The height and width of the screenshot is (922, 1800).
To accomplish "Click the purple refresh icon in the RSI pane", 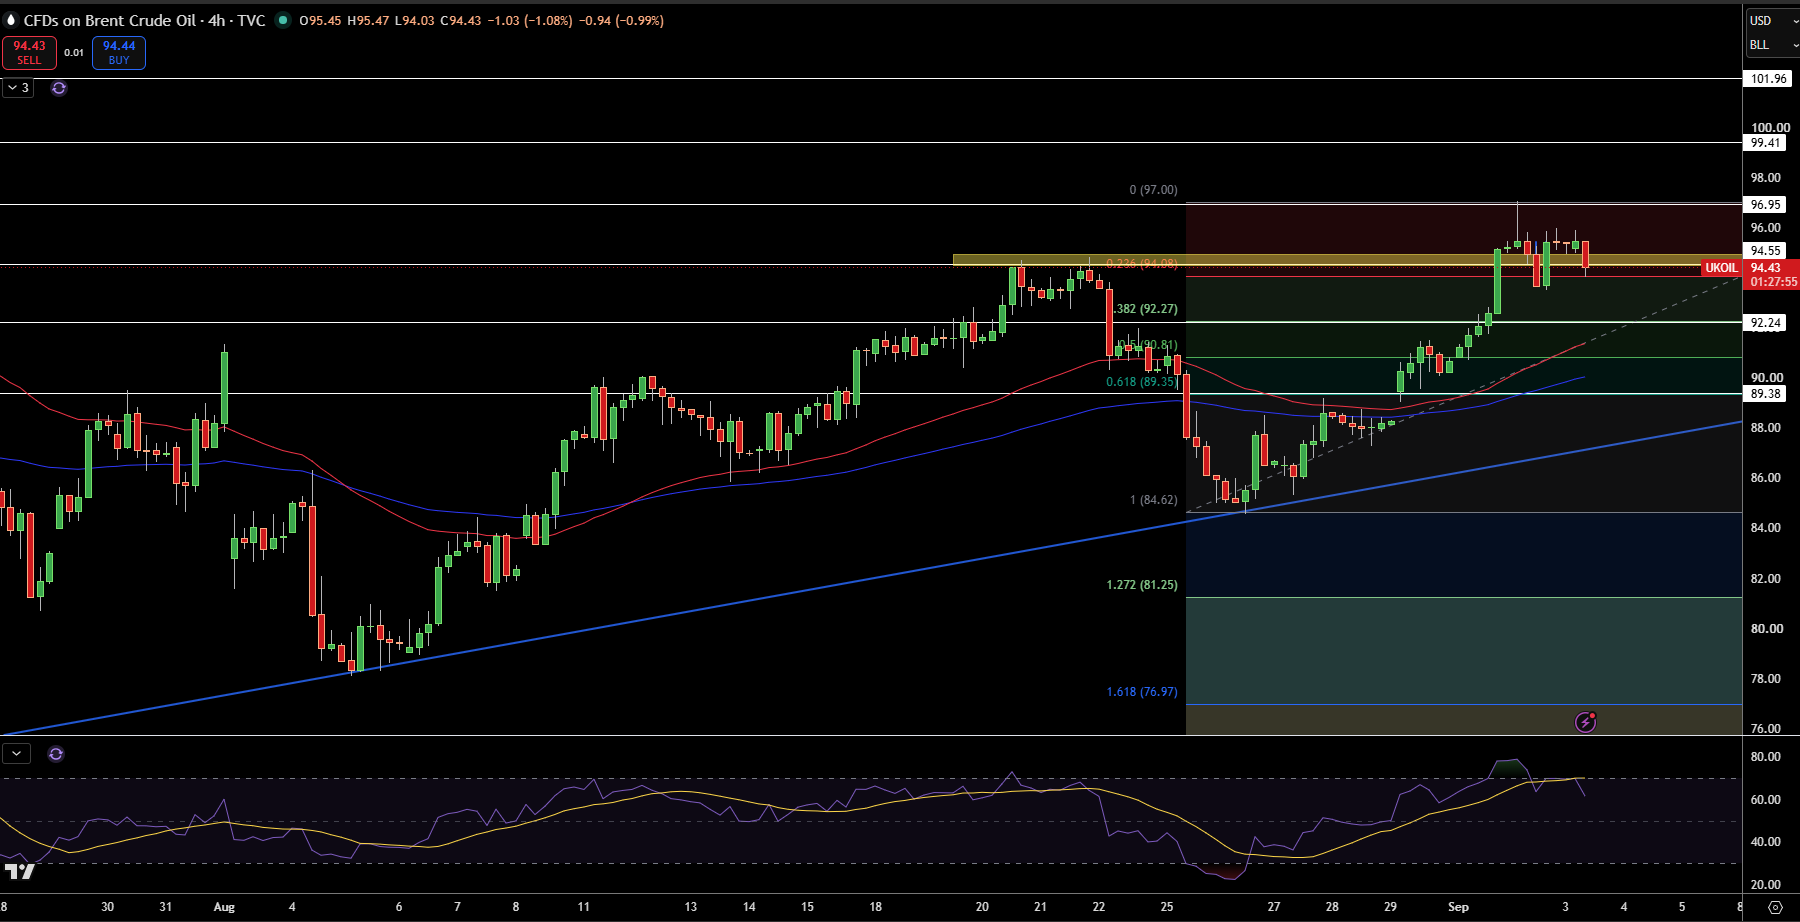I will pos(56,754).
